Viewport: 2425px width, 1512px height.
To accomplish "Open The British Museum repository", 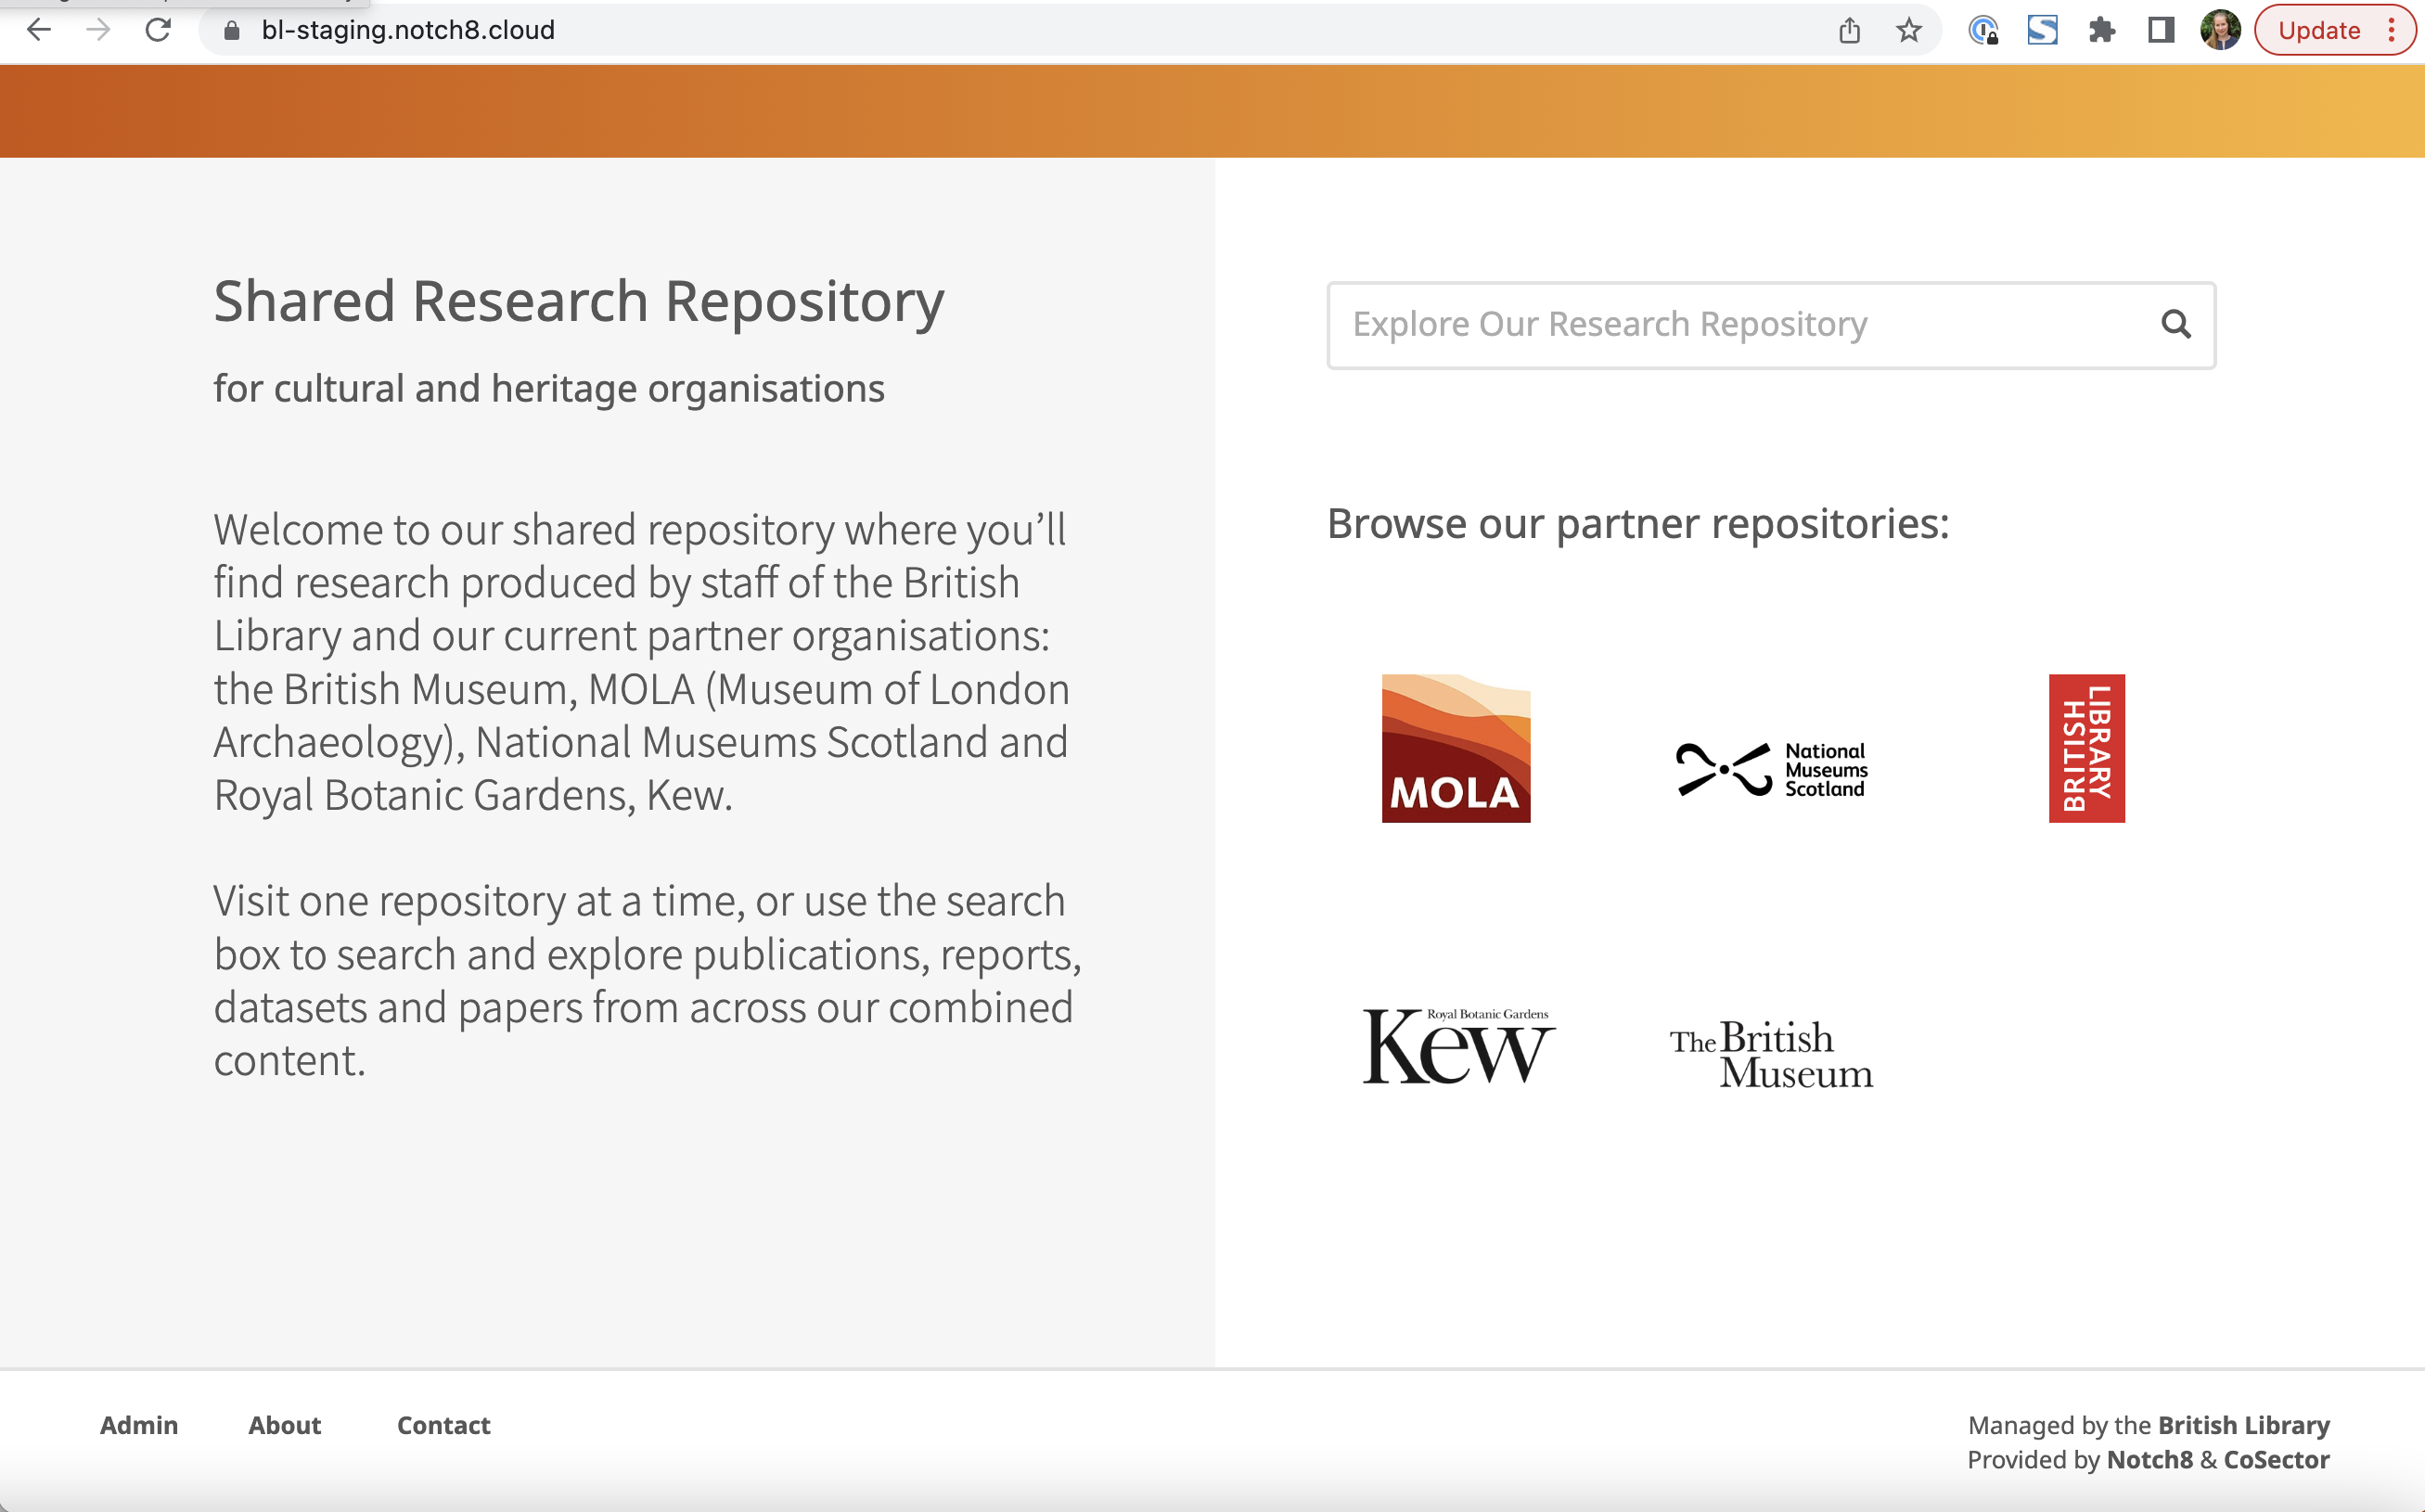I will pos(1771,1054).
